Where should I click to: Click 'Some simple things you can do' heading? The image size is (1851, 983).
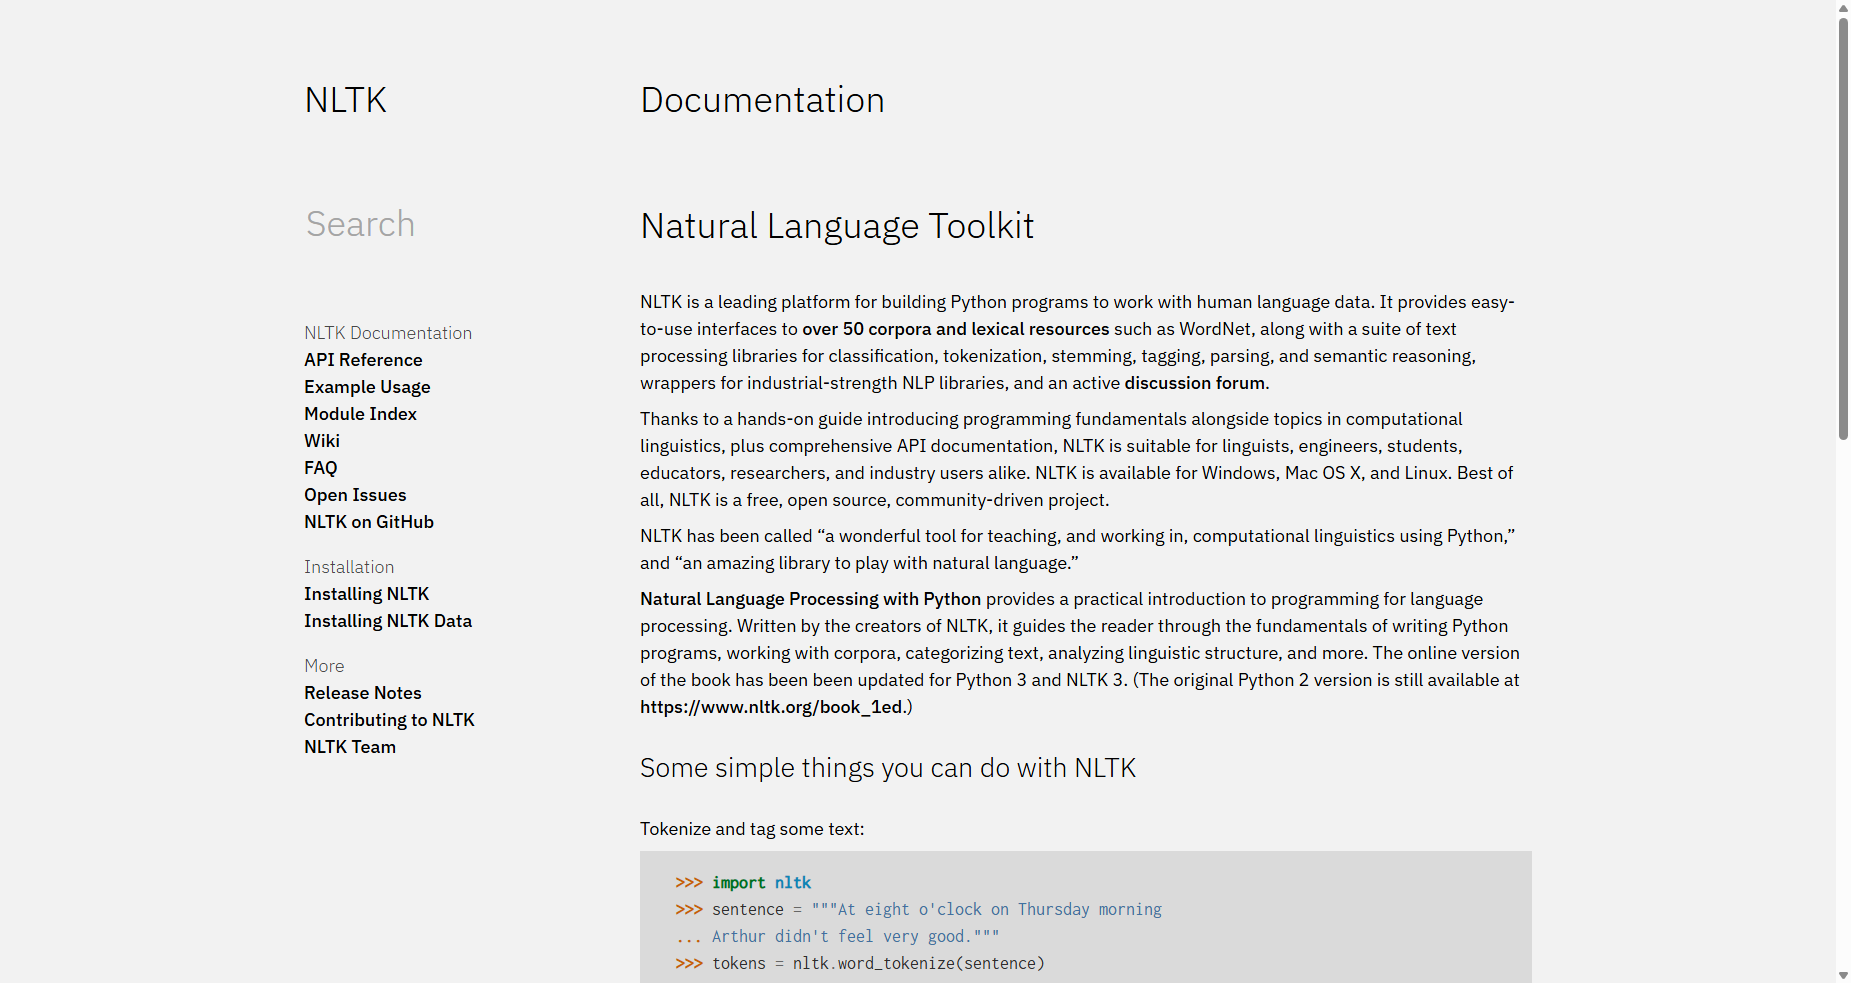(888, 768)
